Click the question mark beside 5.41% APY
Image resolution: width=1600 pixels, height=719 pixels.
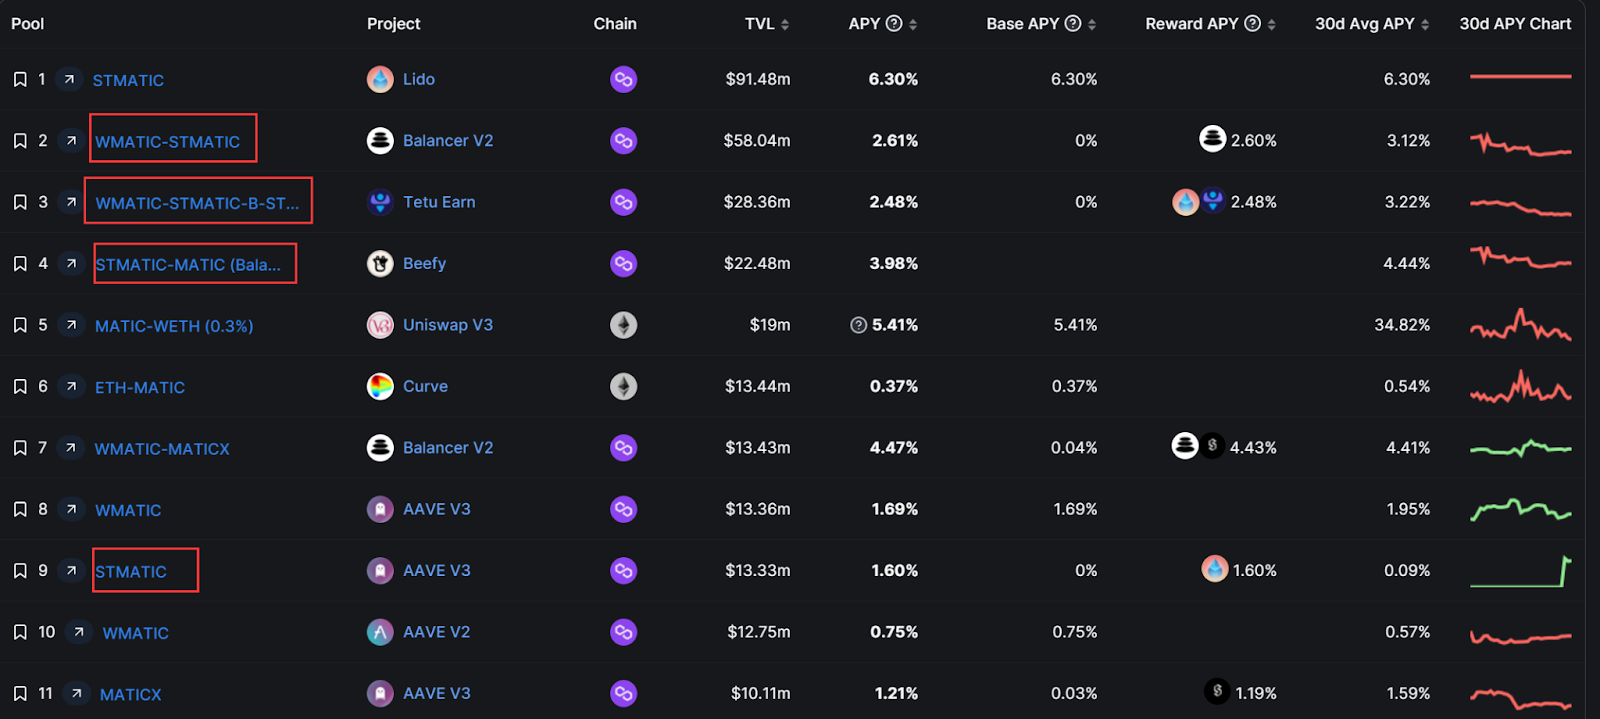(x=858, y=325)
